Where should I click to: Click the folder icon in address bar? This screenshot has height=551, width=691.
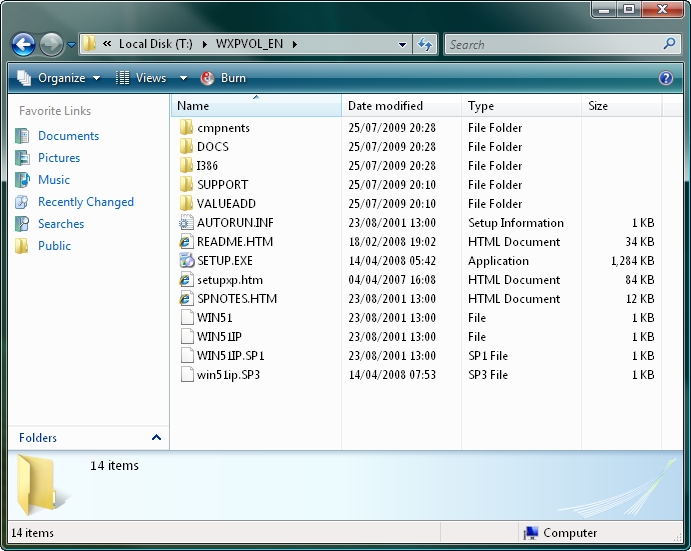[x=89, y=44]
